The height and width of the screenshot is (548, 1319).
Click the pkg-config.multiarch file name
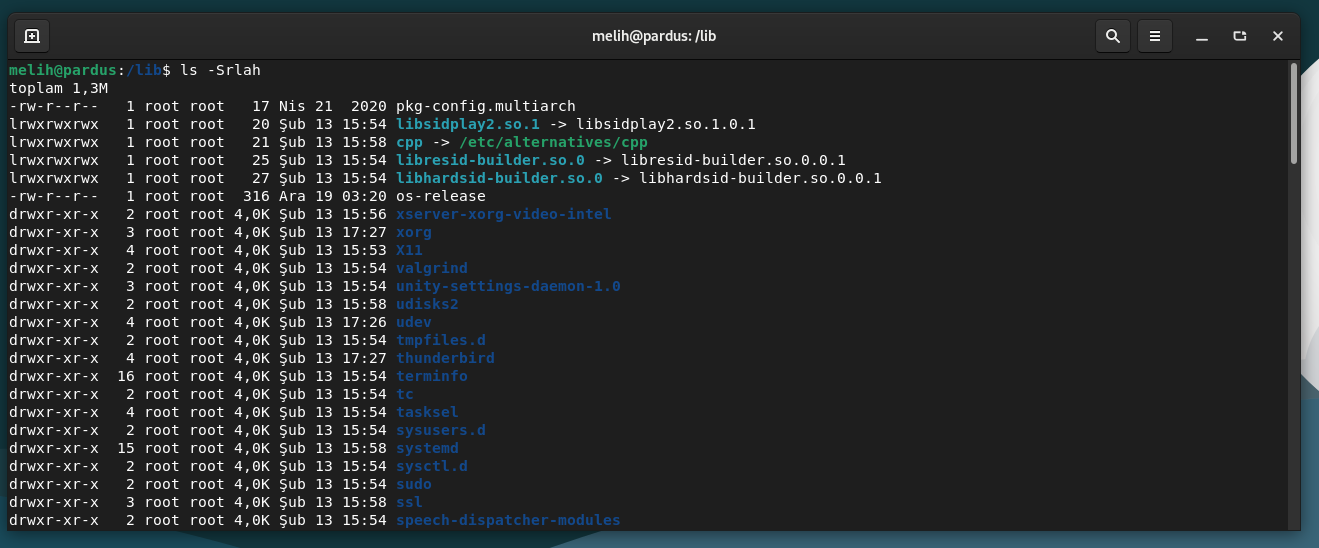485,106
